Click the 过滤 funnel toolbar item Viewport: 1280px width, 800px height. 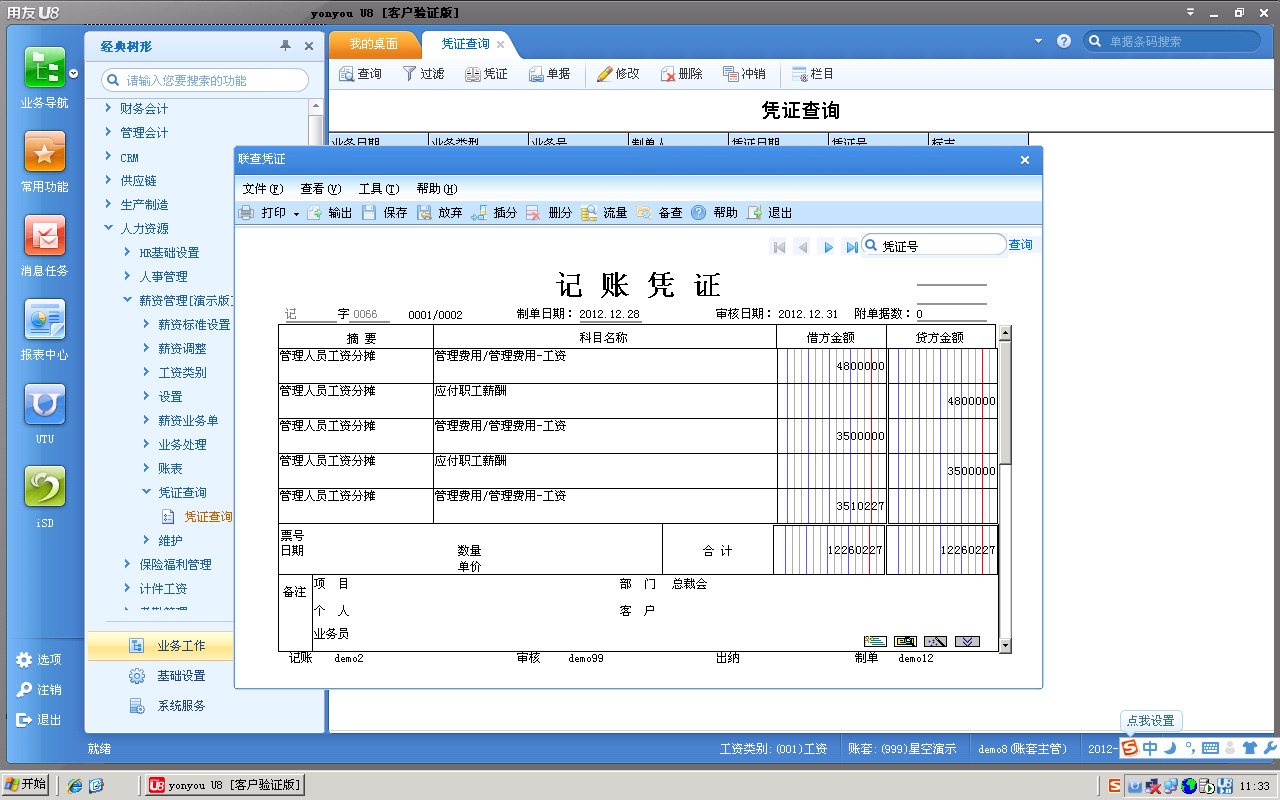[x=423, y=74]
